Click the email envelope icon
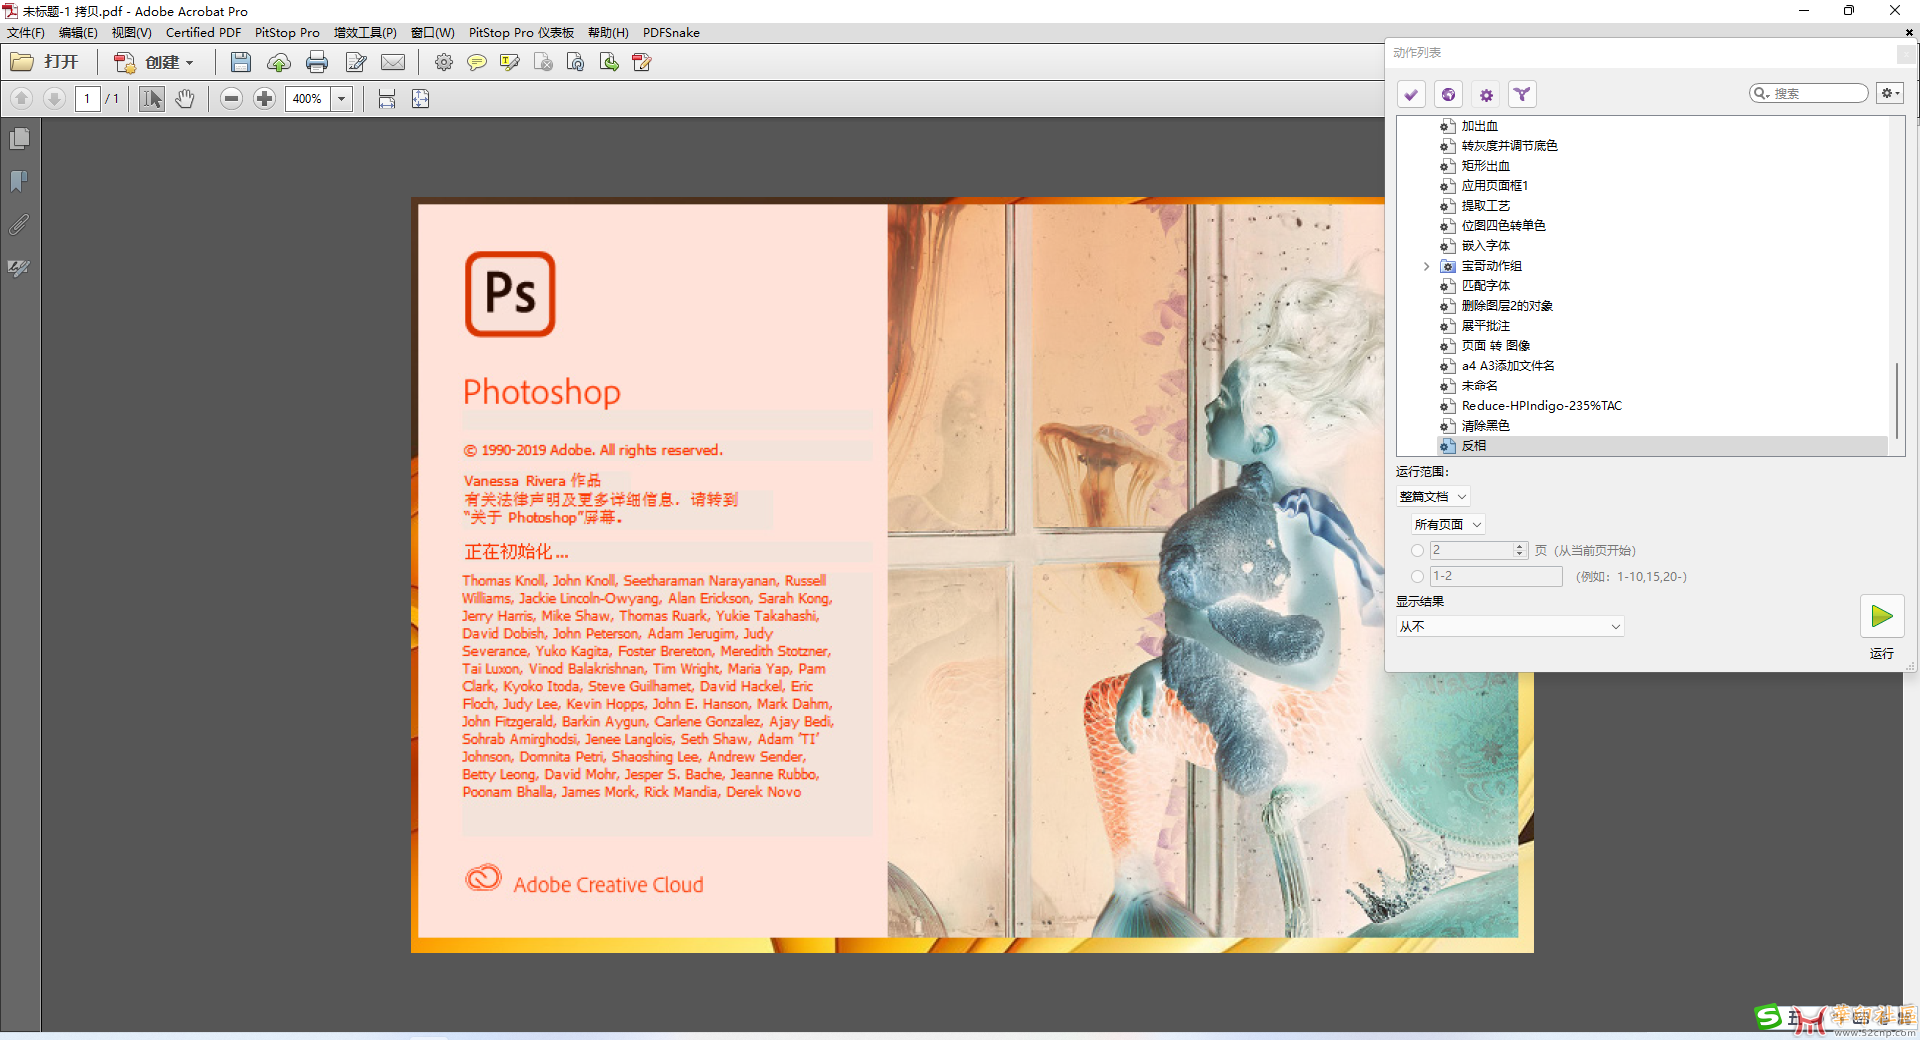 pos(393,62)
